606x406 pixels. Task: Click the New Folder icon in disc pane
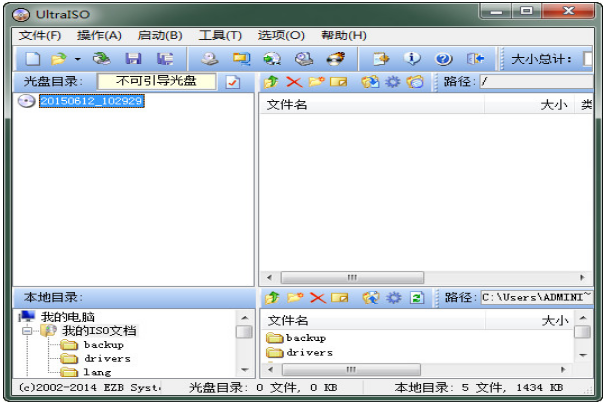317,82
